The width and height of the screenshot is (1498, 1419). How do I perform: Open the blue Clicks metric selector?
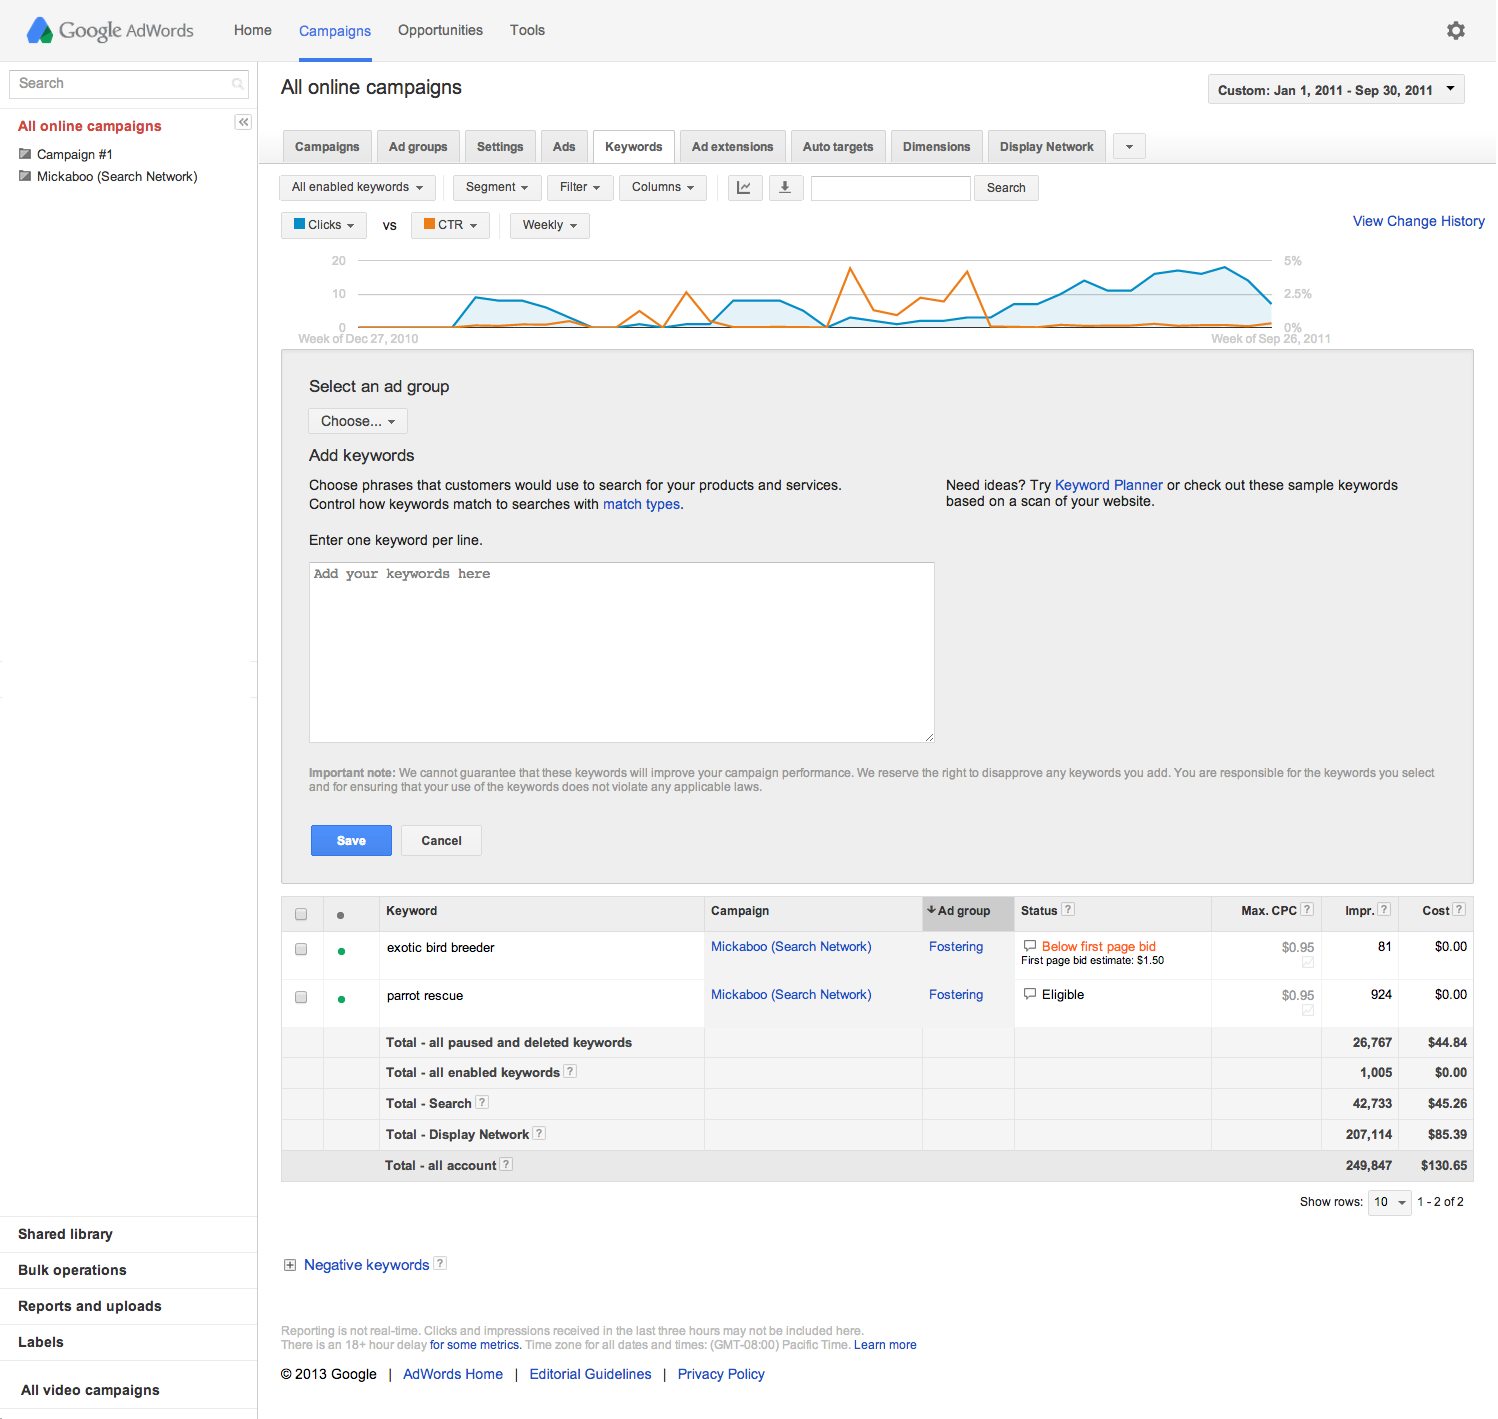coord(324,225)
